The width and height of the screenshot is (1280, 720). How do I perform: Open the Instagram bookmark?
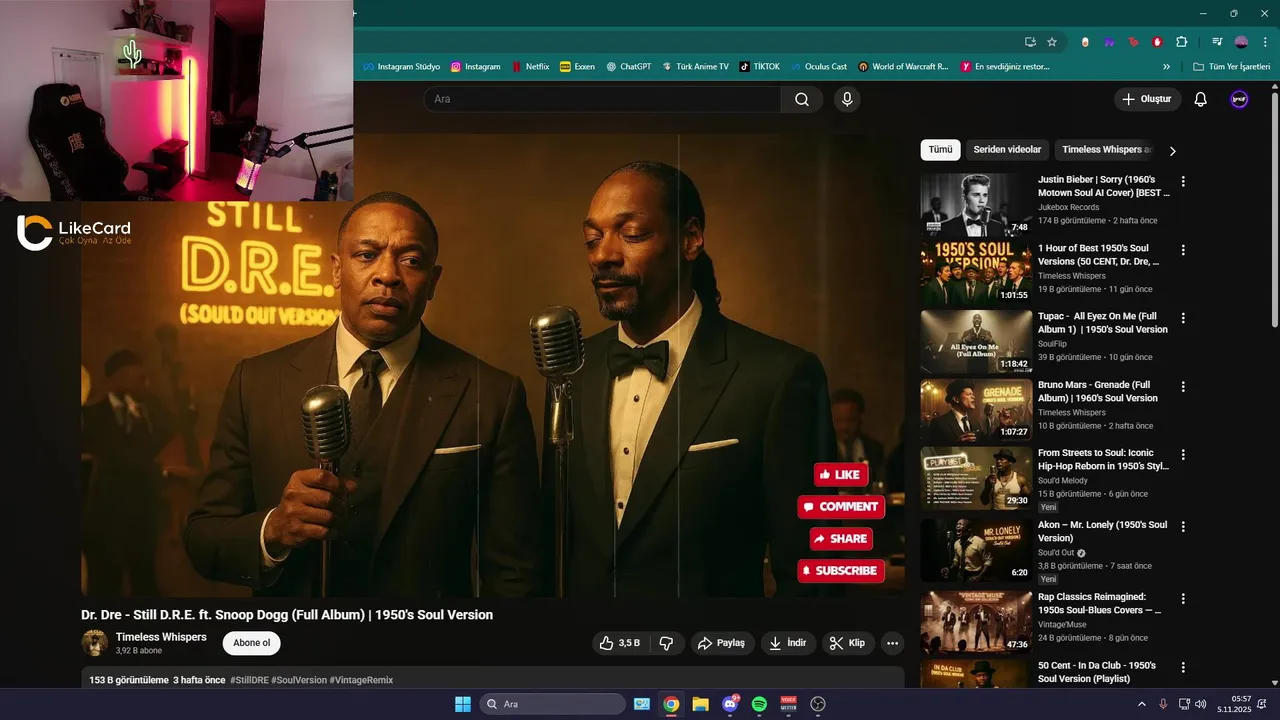click(x=476, y=67)
